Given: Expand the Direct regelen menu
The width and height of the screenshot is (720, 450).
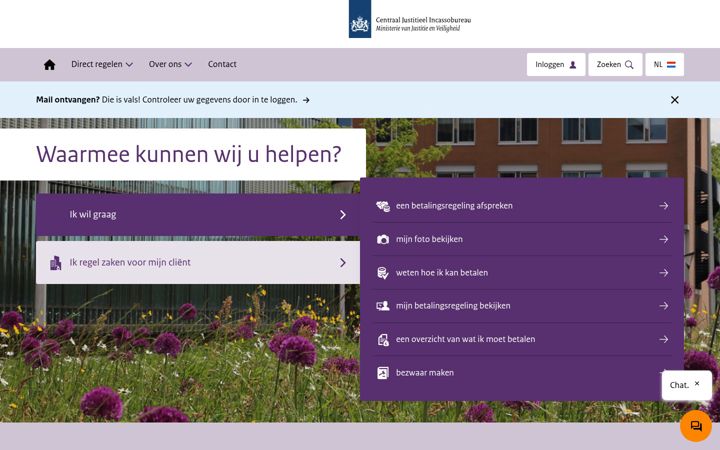Looking at the screenshot, I should [101, 64].
